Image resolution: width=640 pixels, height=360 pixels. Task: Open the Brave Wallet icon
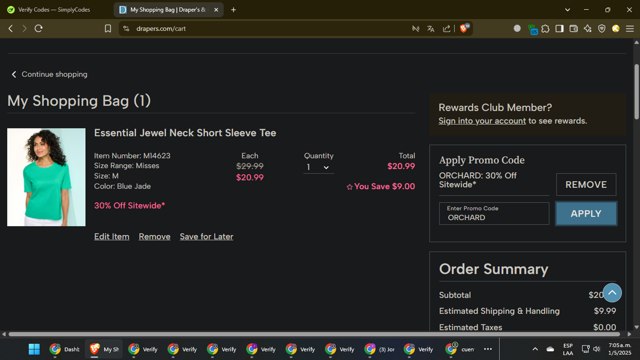tap(573, 29)
